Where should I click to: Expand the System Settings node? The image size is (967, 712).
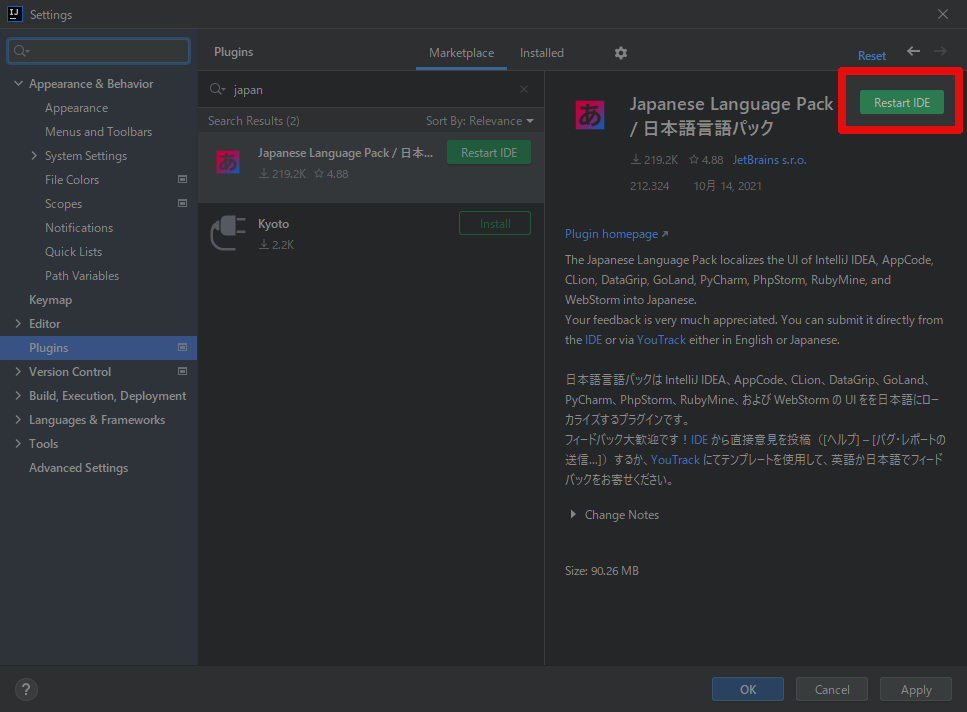point(34,155)
